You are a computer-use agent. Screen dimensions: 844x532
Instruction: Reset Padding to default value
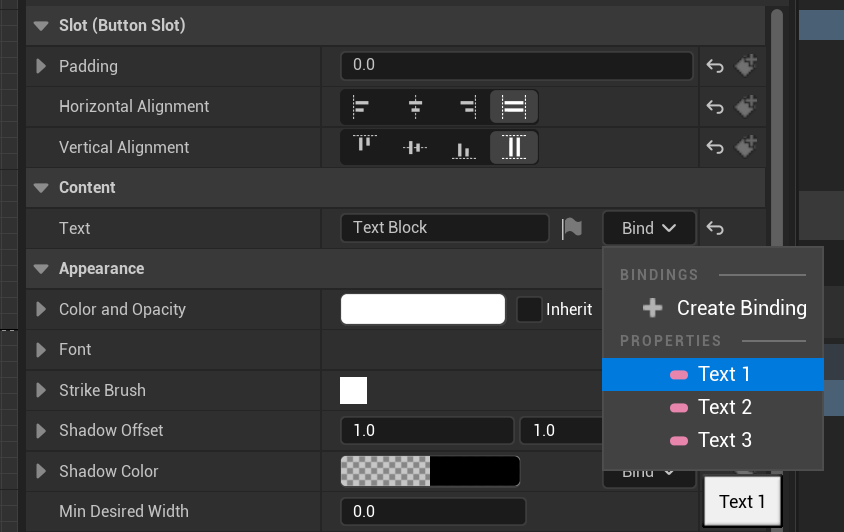[715, 66]
